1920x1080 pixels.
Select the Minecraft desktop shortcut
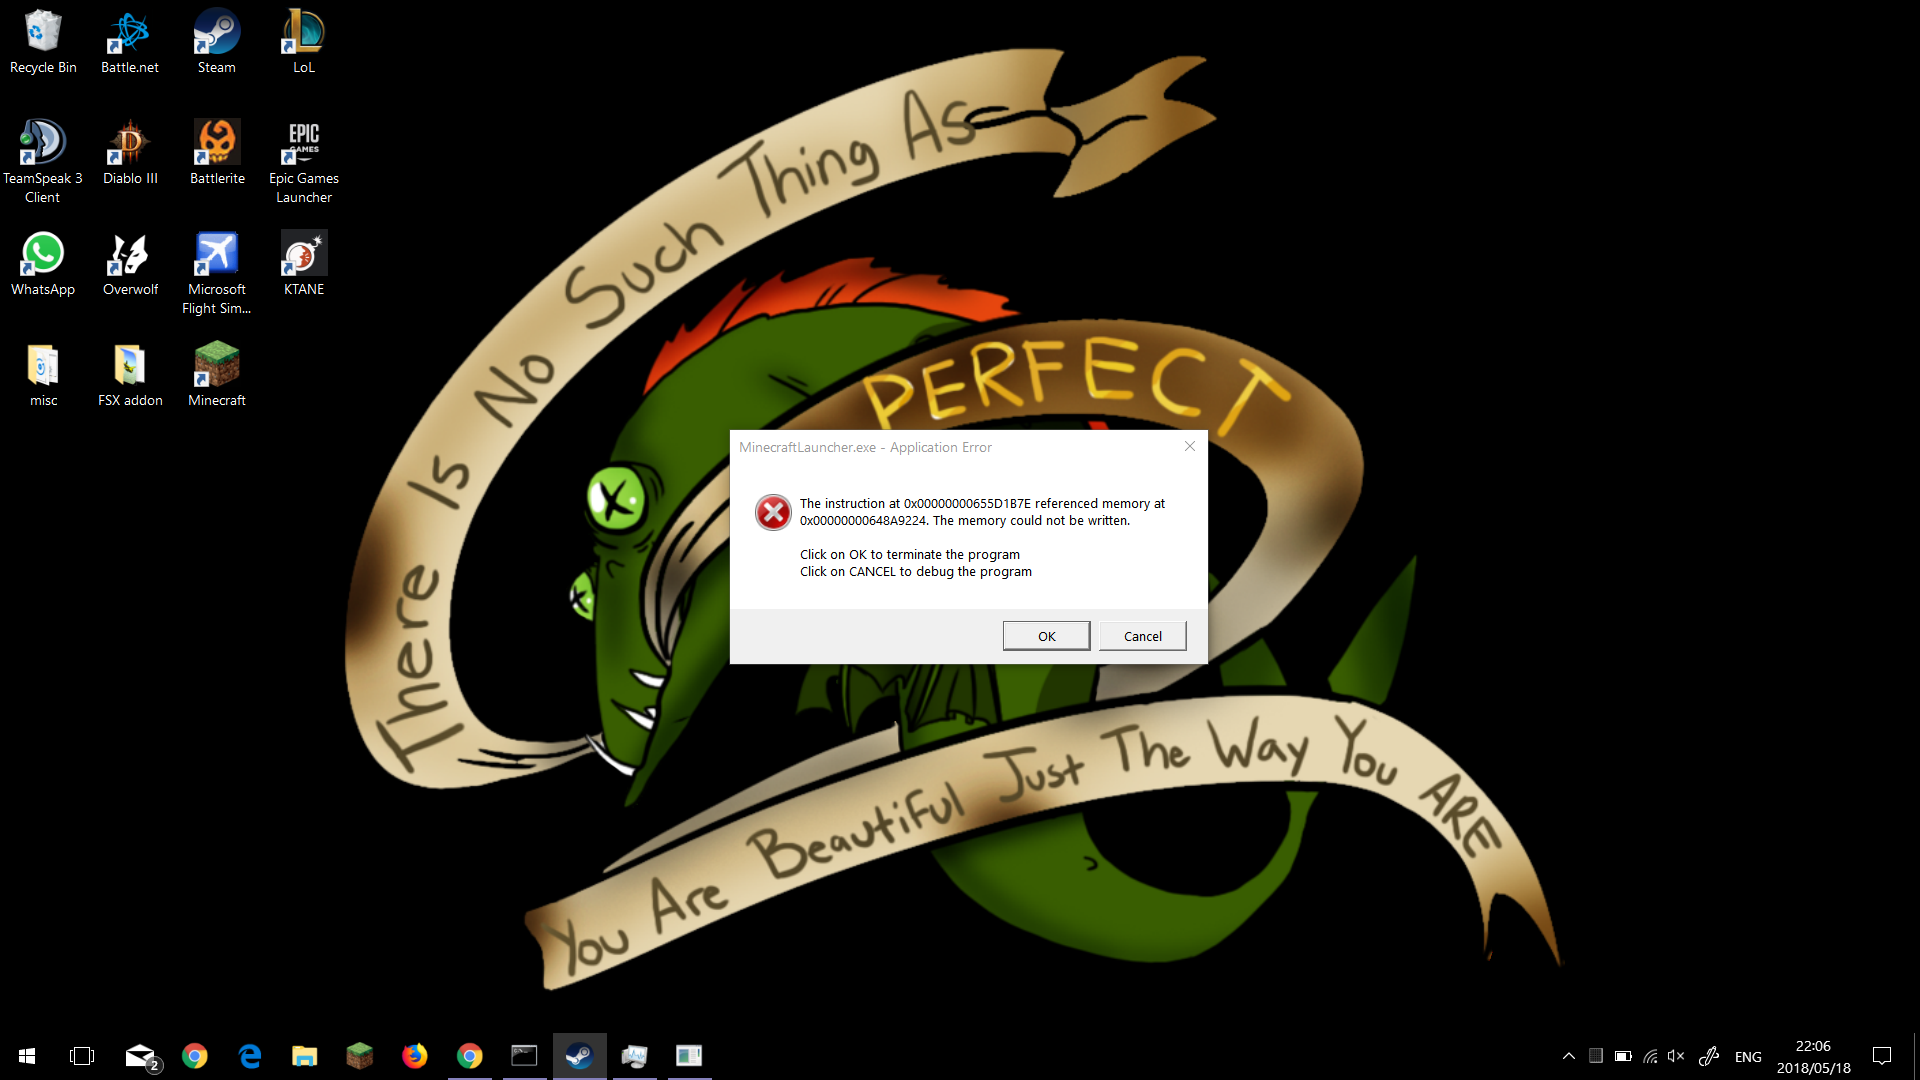coord(216,374)
